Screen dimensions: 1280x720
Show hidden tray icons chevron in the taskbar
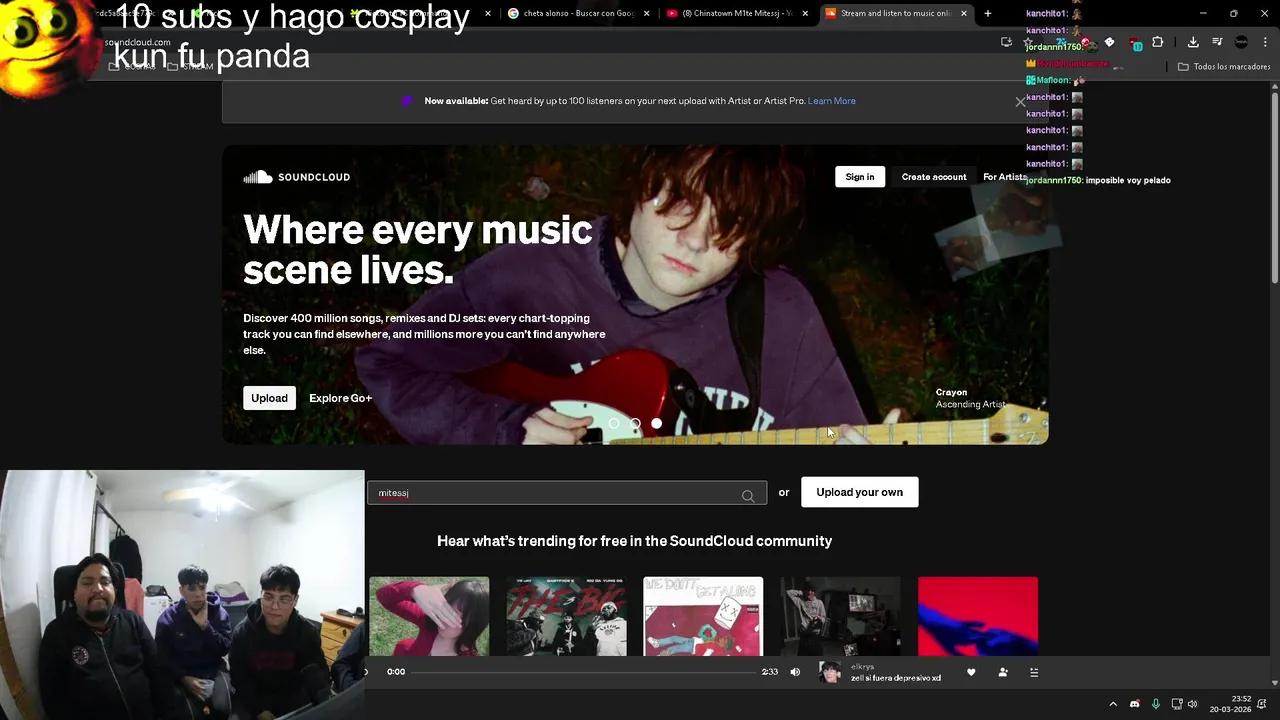(x=1113, y=704)
